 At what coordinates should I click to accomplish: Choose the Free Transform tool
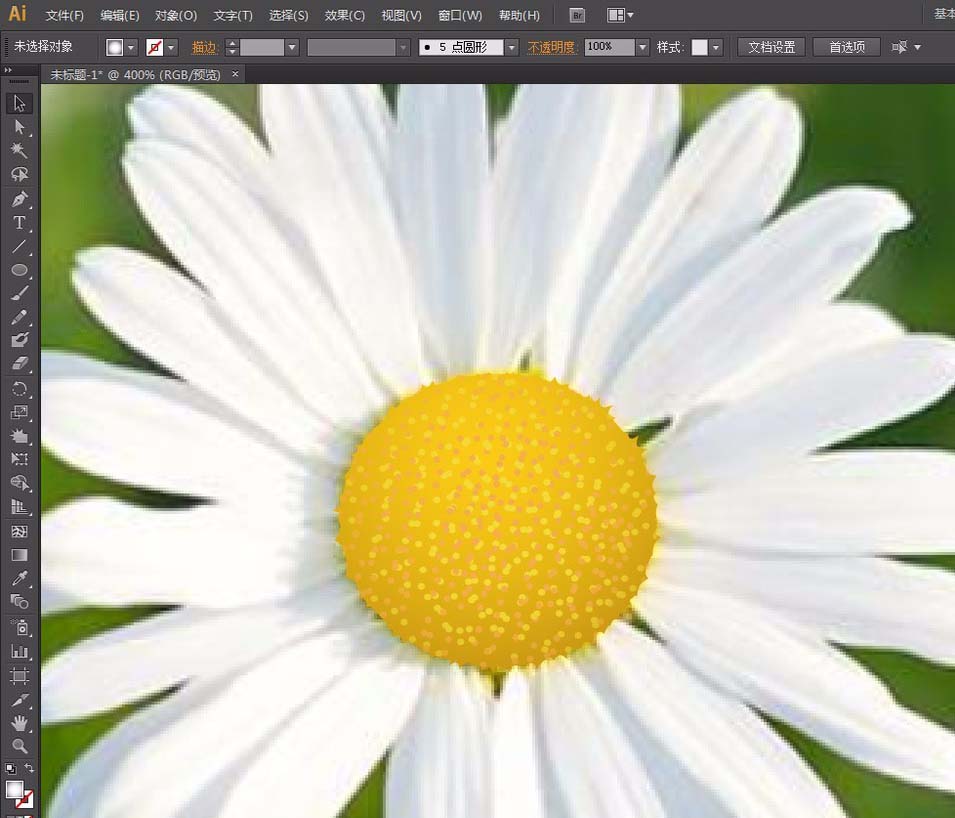pos(19,459)
